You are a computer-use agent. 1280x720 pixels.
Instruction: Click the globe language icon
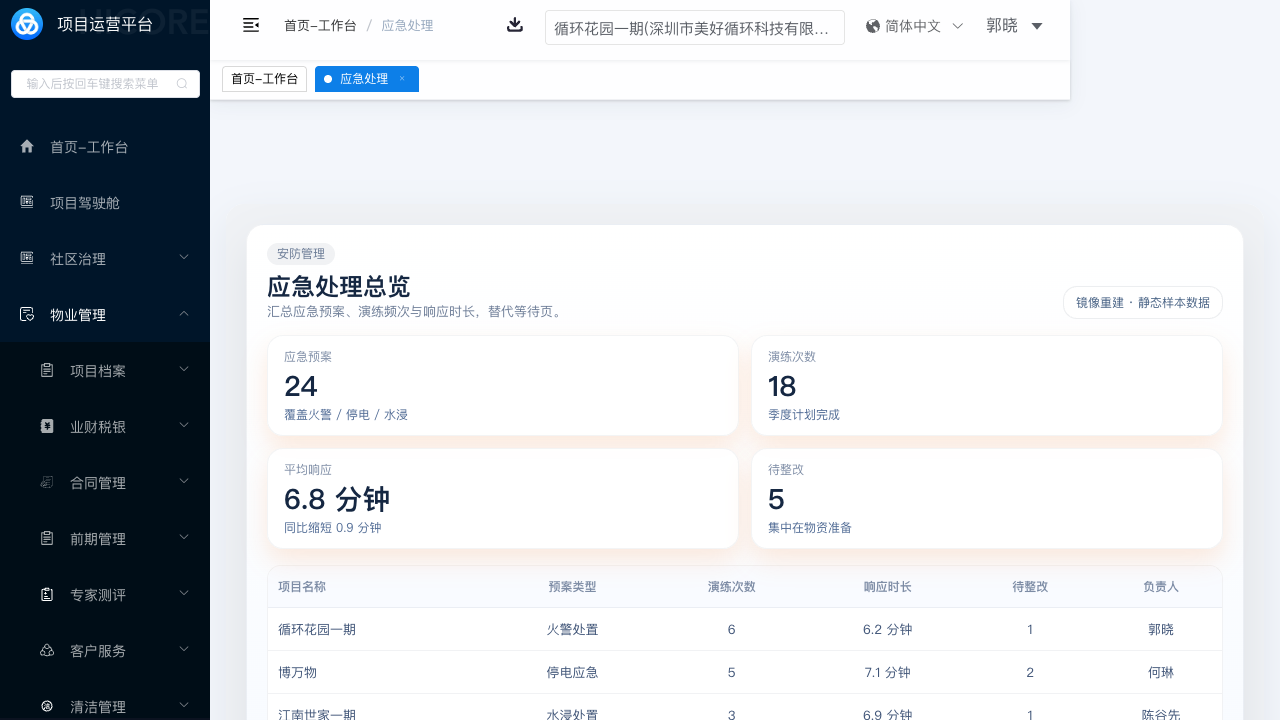tap(873, 26)
